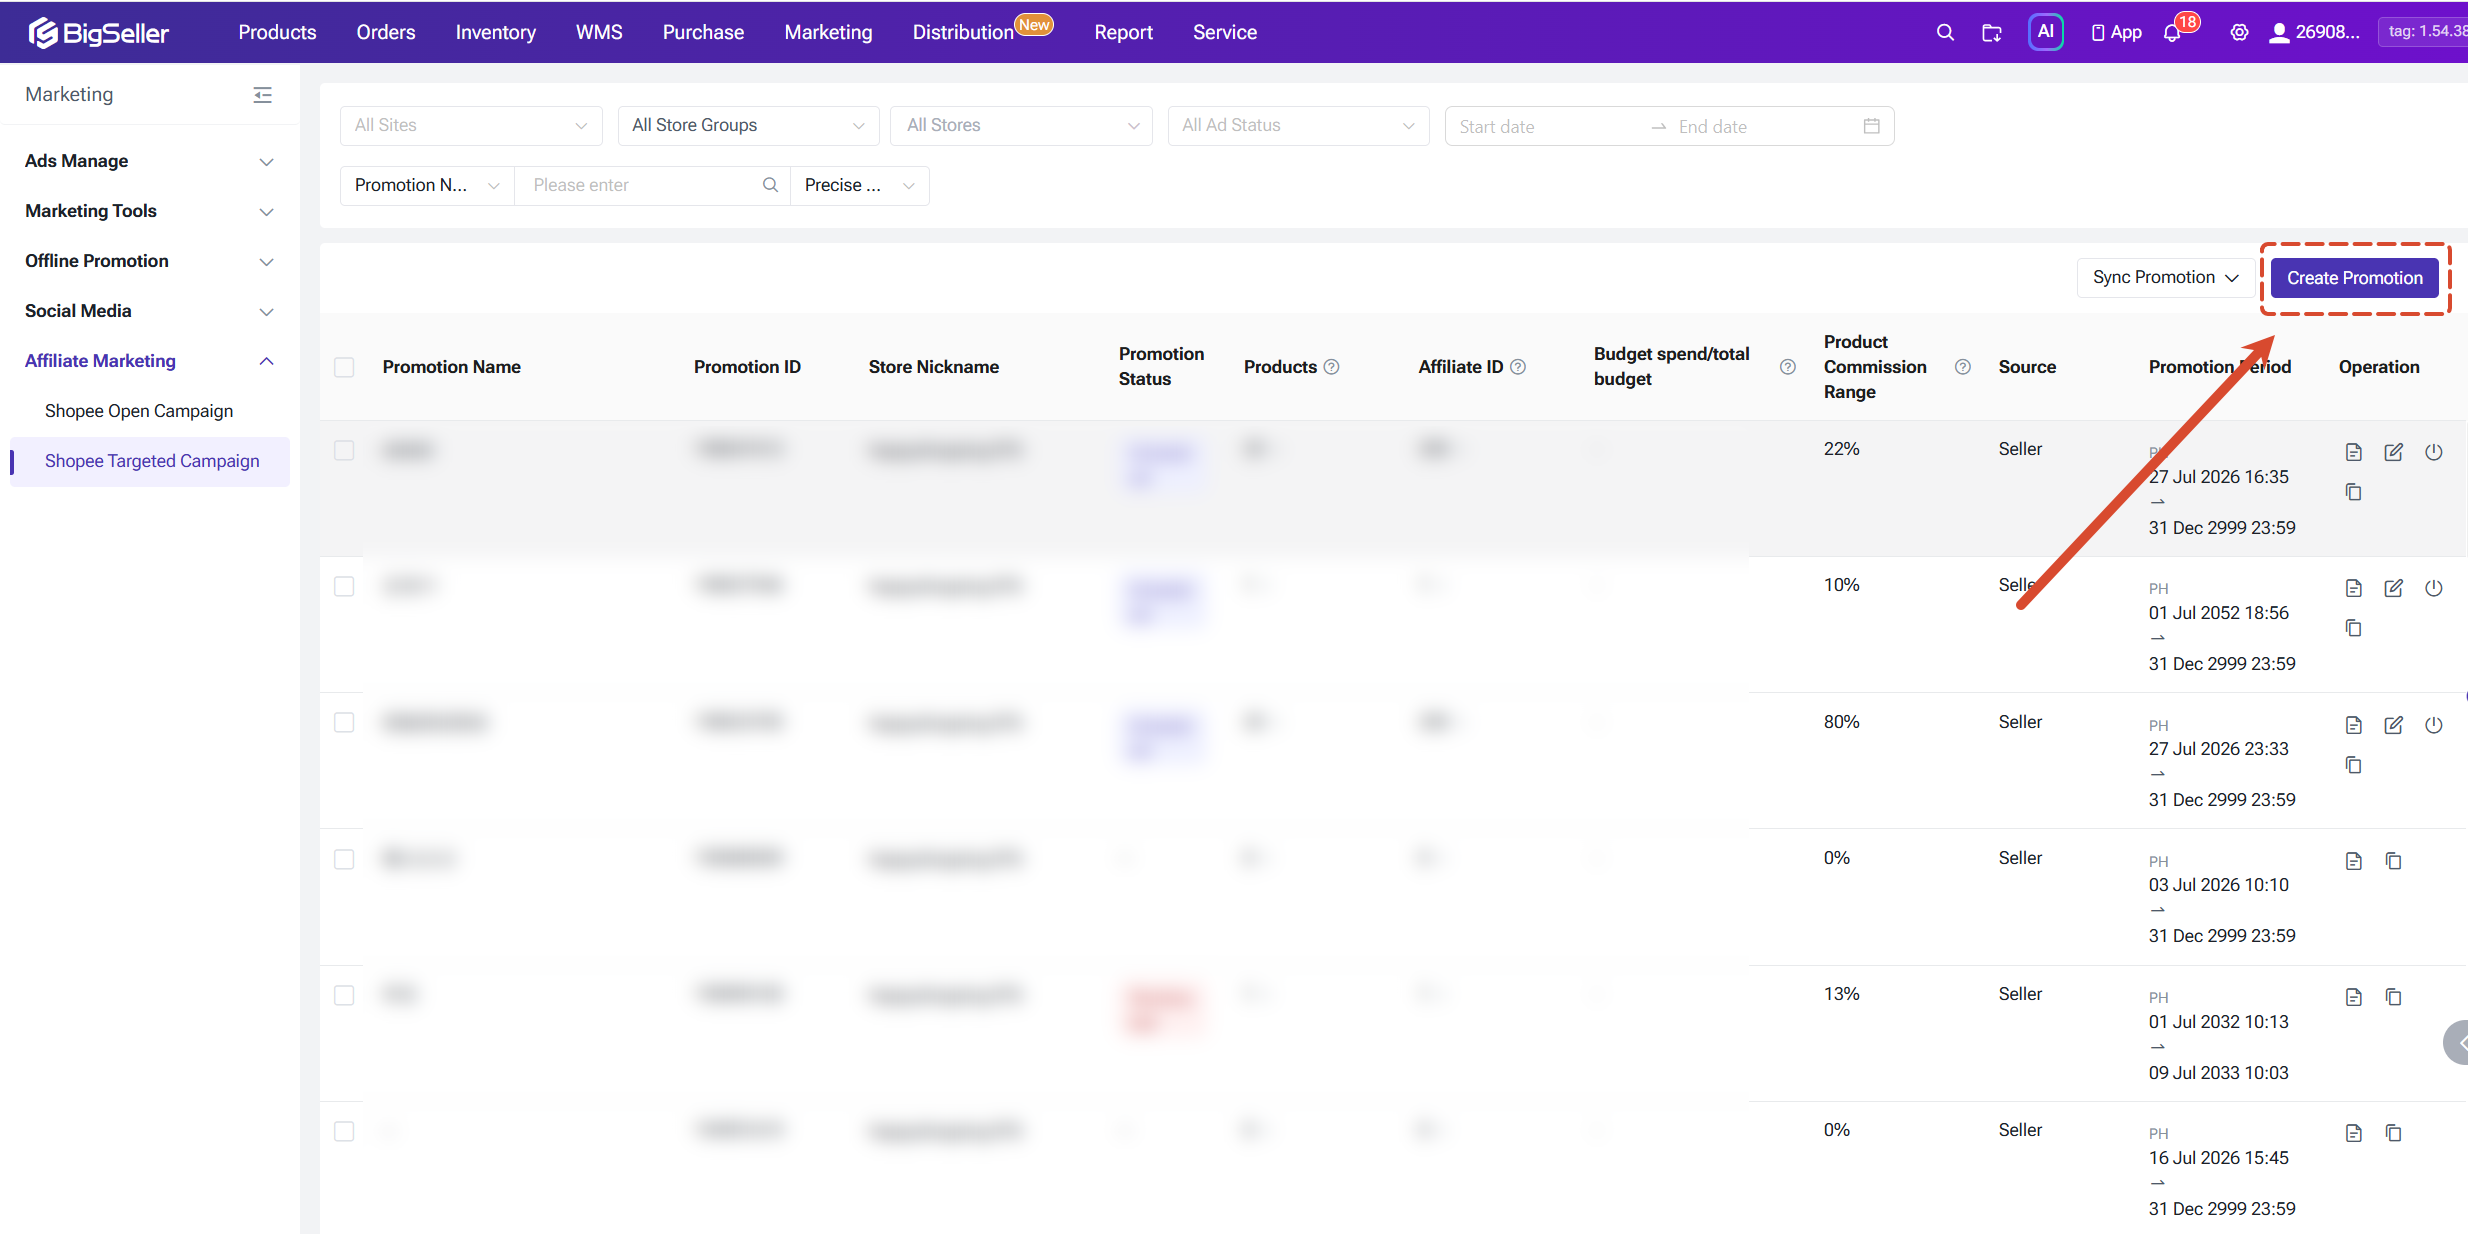Viewport: 2468px width, 1234px height.
Task: Open the All Store Groups dropdown
Action: 748,126
